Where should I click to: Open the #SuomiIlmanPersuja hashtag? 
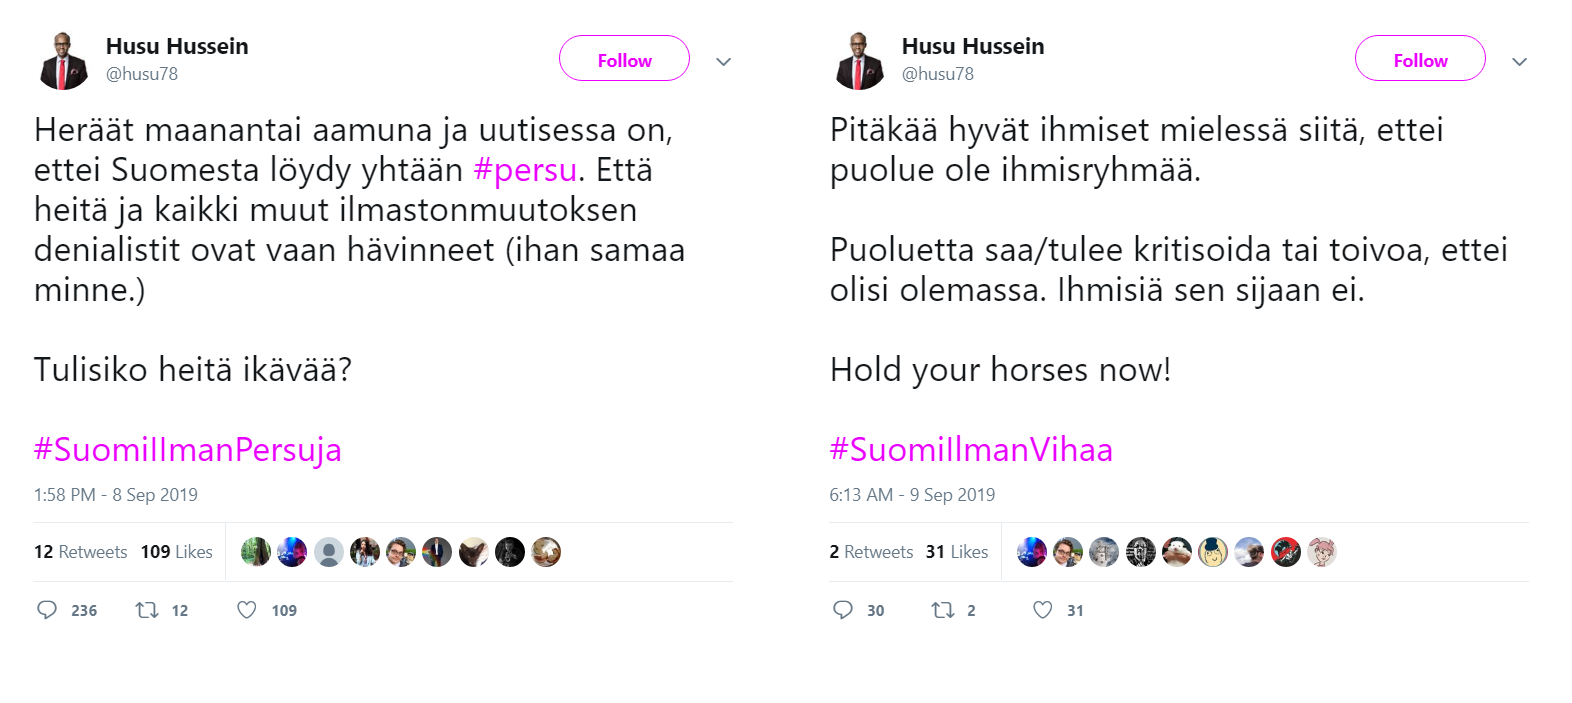[x=188, y=450]
